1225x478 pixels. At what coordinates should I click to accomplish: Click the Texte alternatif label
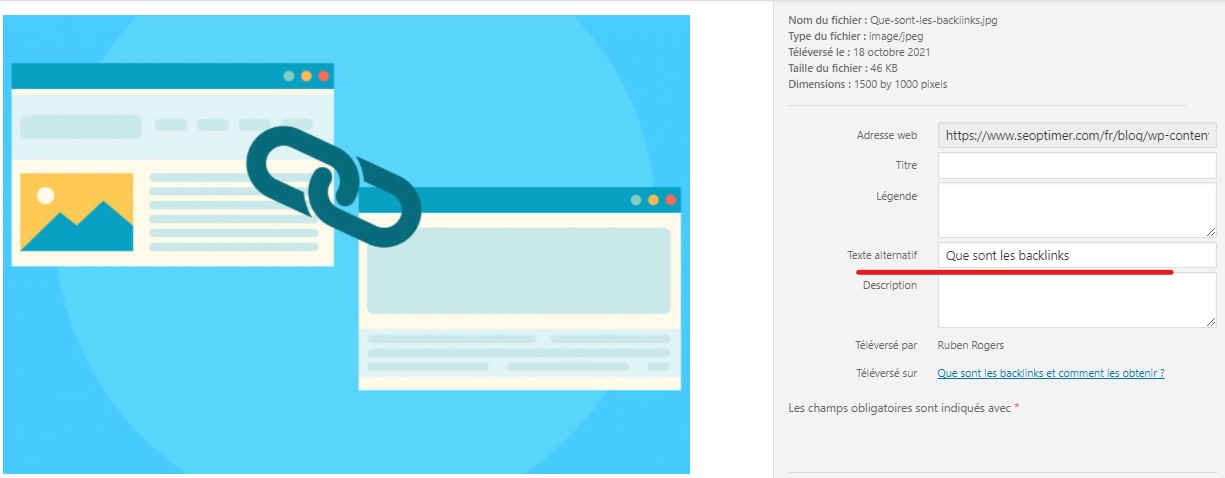pyautogui.click(x=881, y=256)
